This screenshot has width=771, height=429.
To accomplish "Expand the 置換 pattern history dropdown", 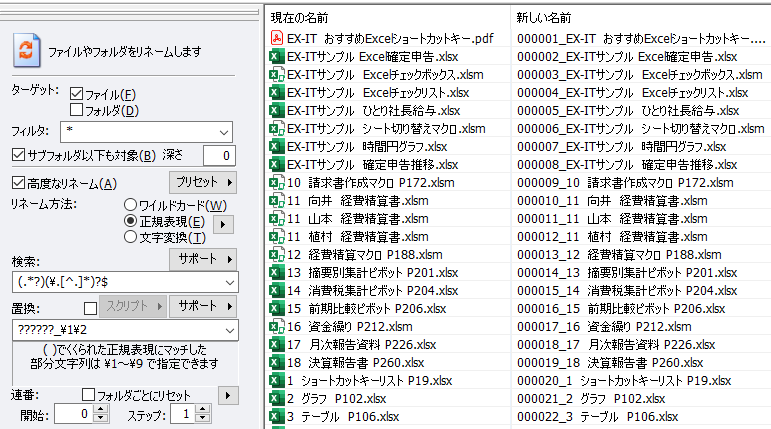I will point(230,330).
